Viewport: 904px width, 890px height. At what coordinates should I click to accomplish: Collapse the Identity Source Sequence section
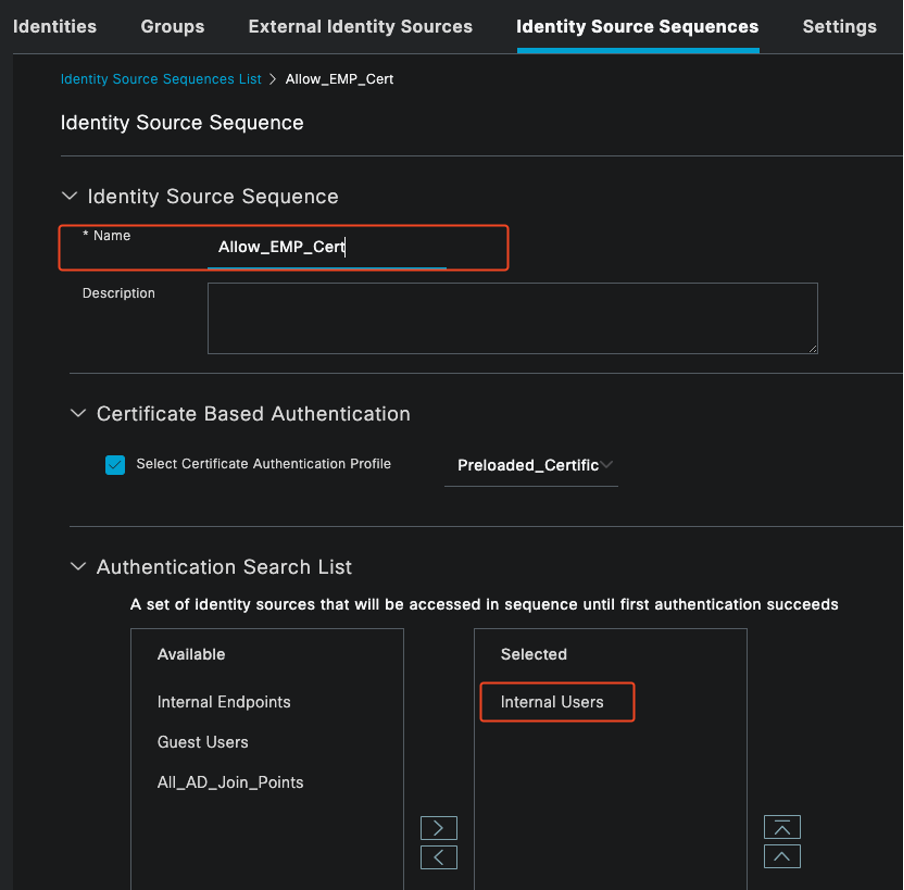click(69, 196)
